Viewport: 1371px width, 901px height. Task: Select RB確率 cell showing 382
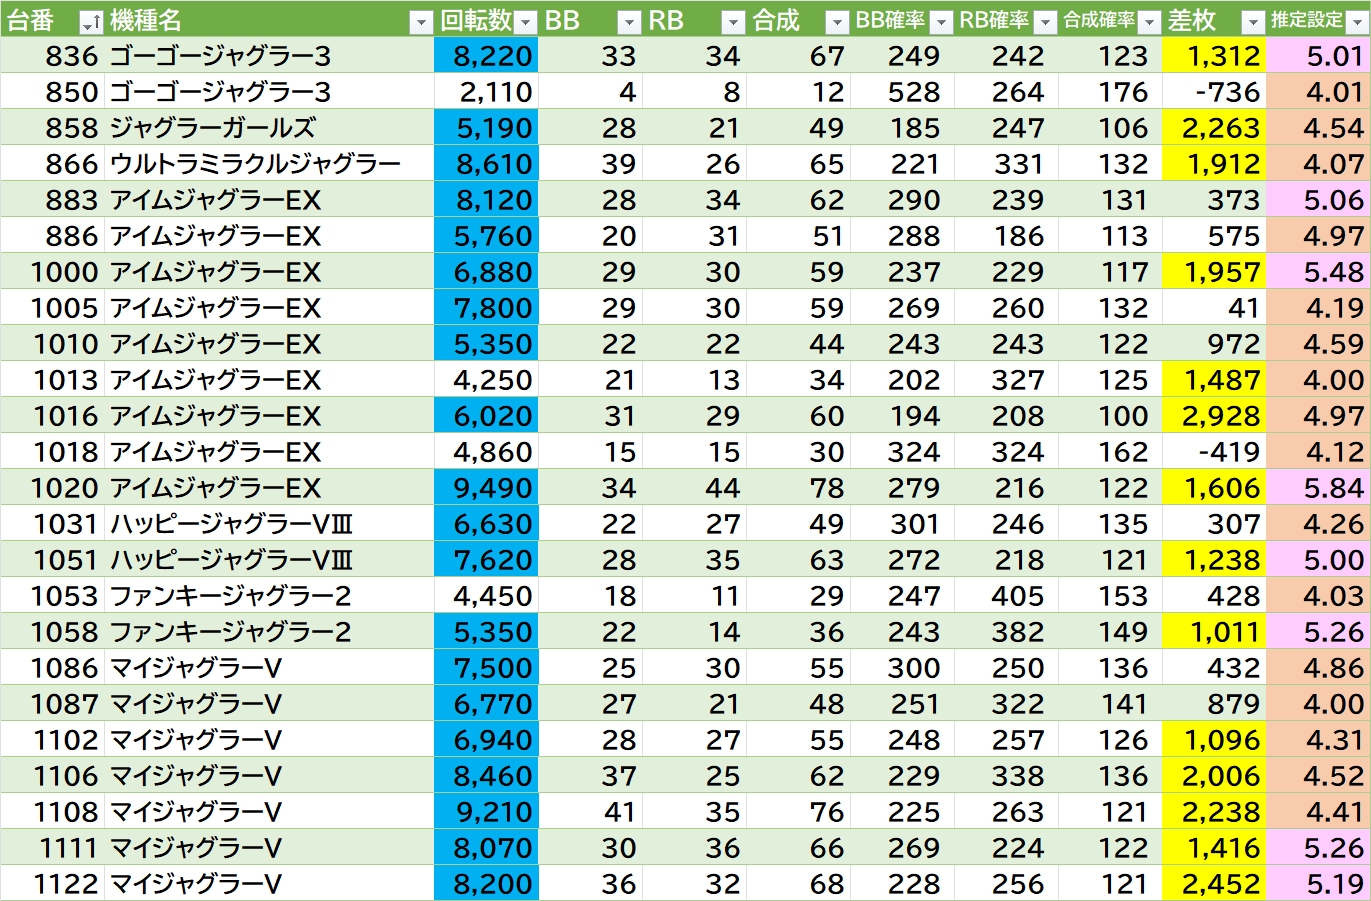(1006, 632)
